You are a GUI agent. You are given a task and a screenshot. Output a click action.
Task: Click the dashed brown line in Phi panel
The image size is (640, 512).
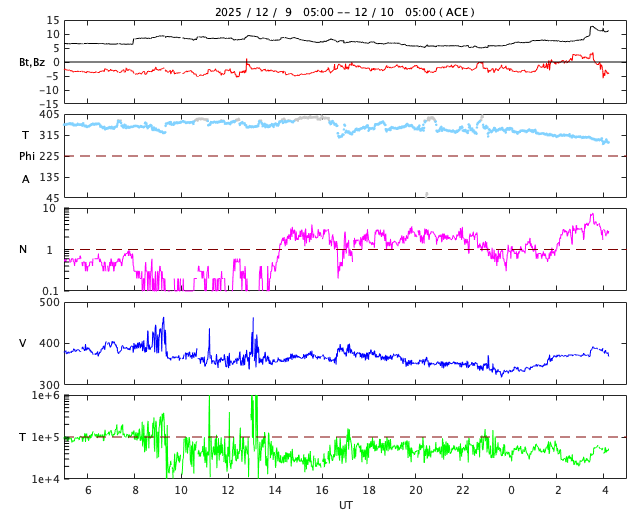click(200, 156)
